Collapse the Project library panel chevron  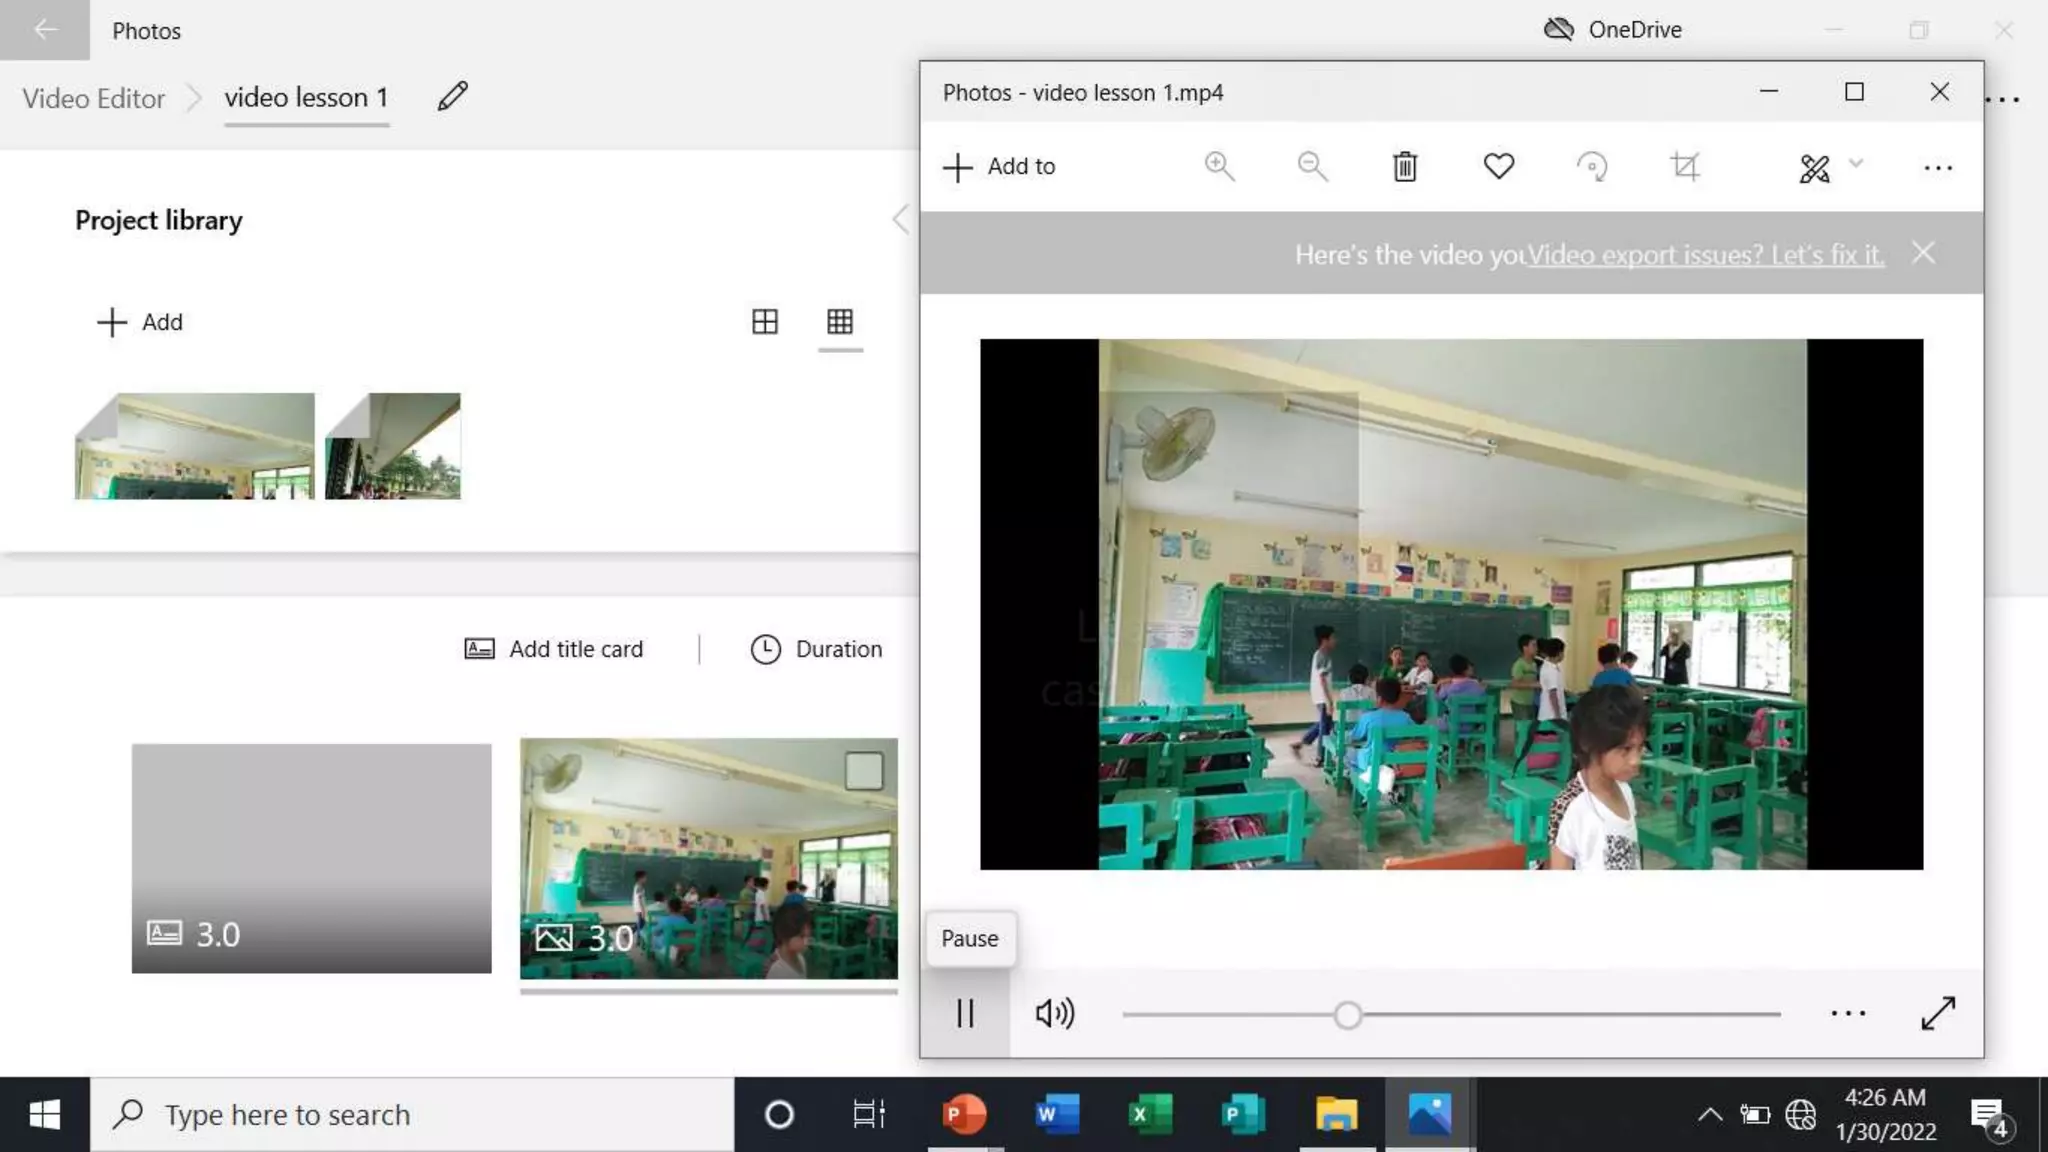(x=901, y=220)
